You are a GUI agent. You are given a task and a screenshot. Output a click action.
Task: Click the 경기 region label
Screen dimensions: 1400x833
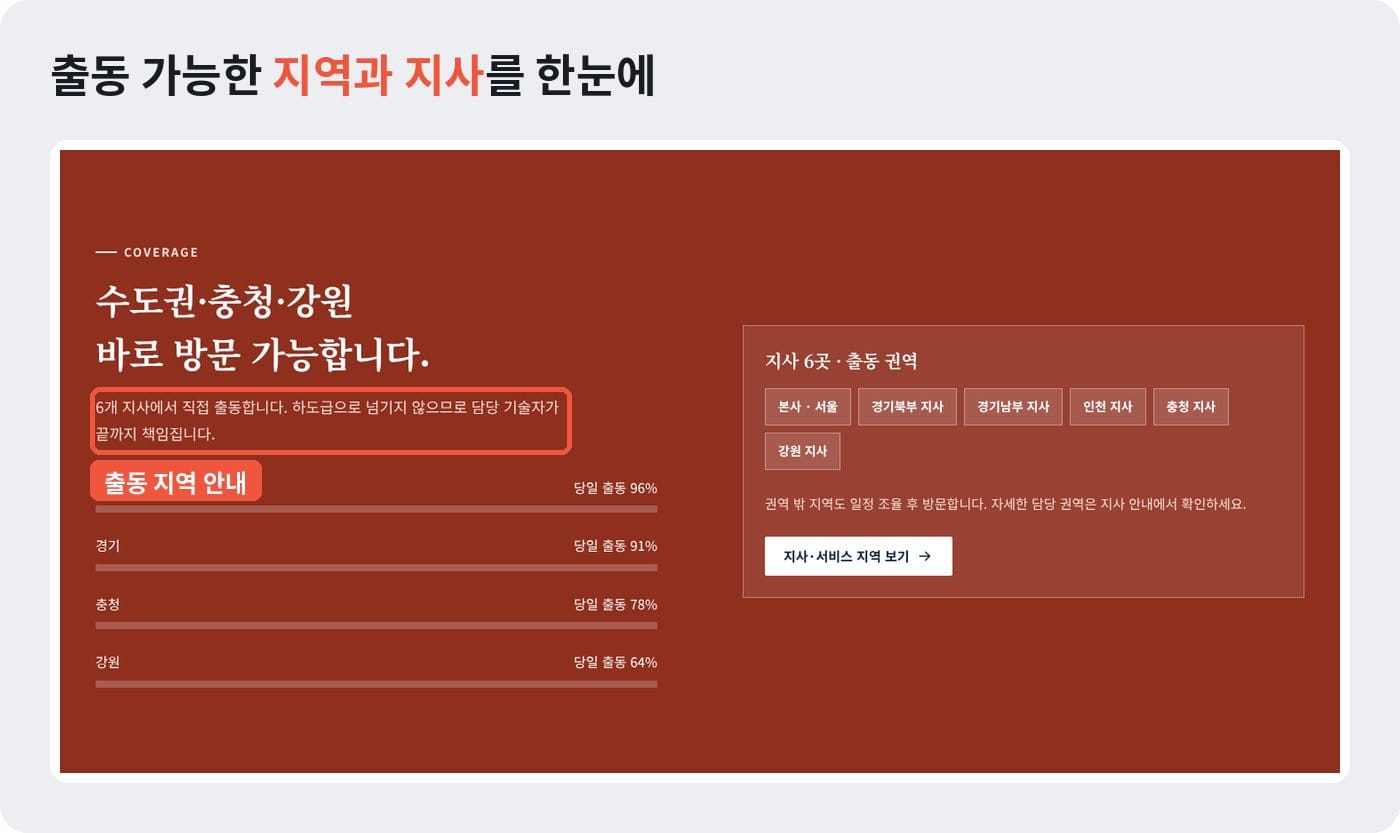coord(107,546)
